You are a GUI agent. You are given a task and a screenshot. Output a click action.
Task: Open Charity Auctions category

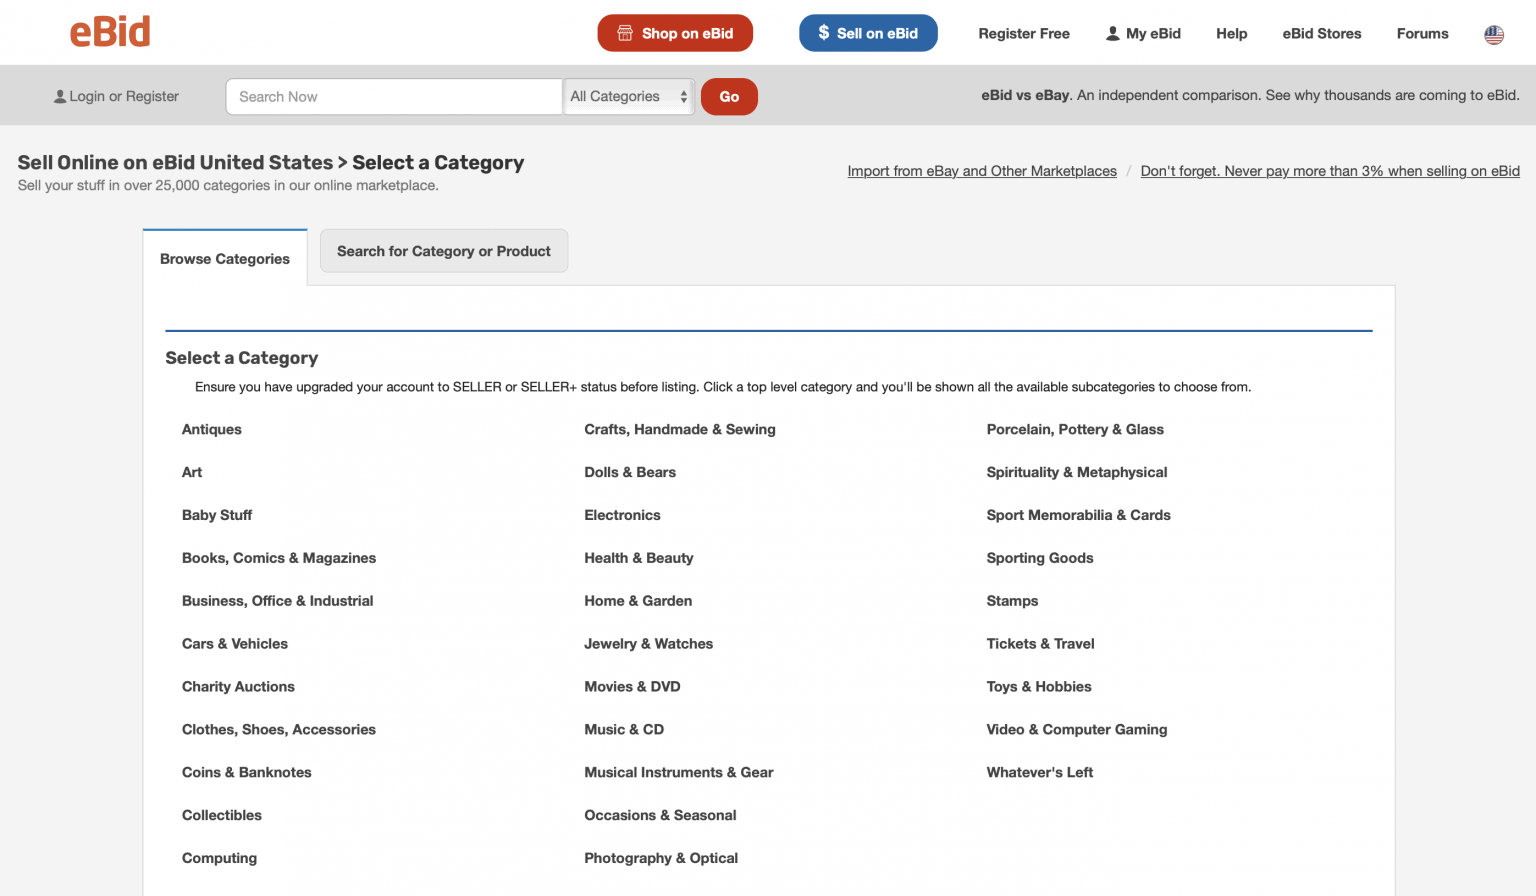[238, 688]
